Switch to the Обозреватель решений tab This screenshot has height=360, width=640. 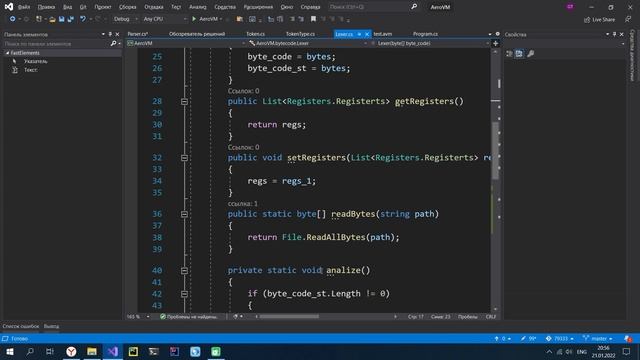(x=197, y=34)
